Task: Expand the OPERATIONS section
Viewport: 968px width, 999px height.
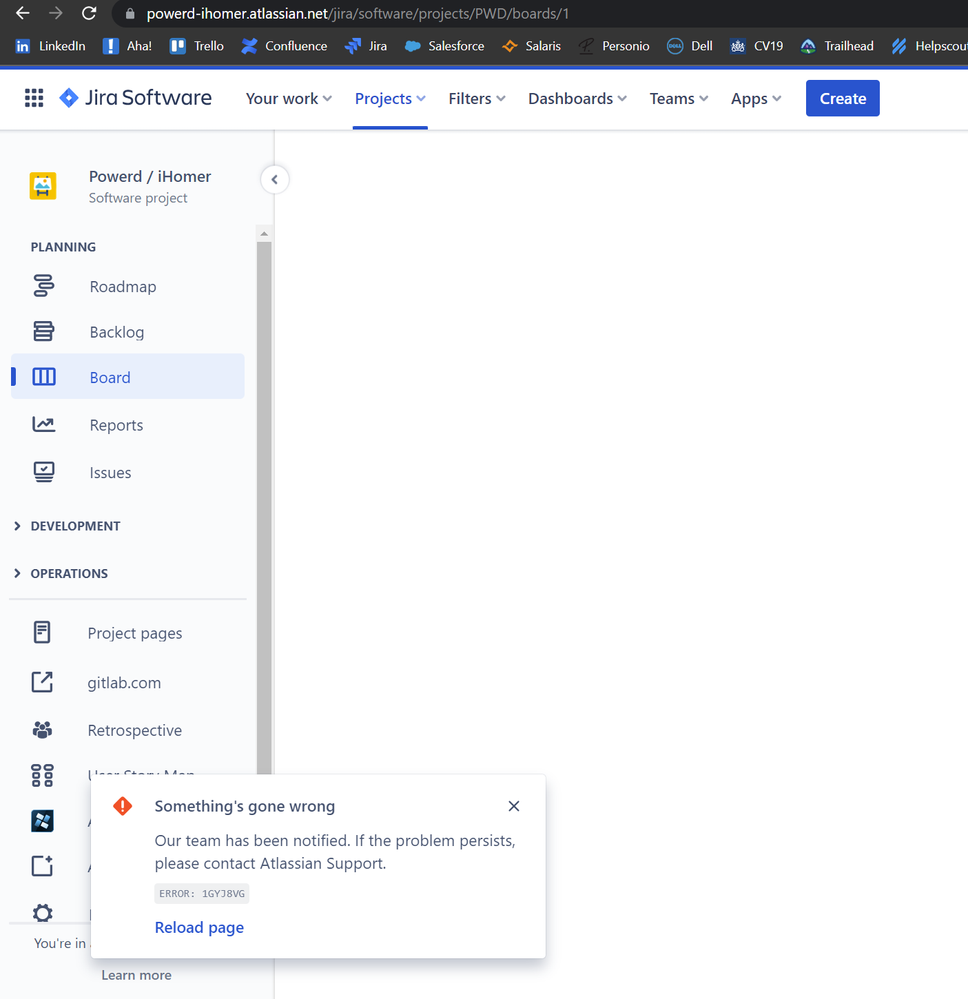Action: (x=61, y=573)
